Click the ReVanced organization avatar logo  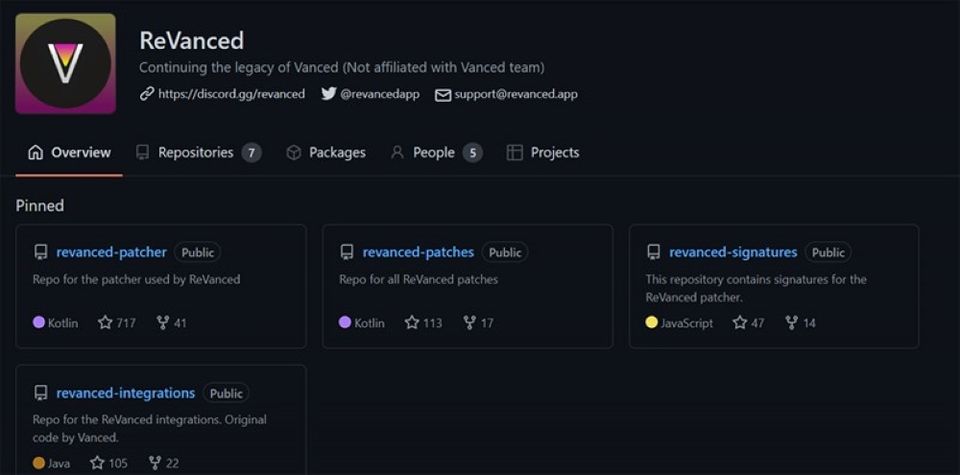click(x=66, y=63)
